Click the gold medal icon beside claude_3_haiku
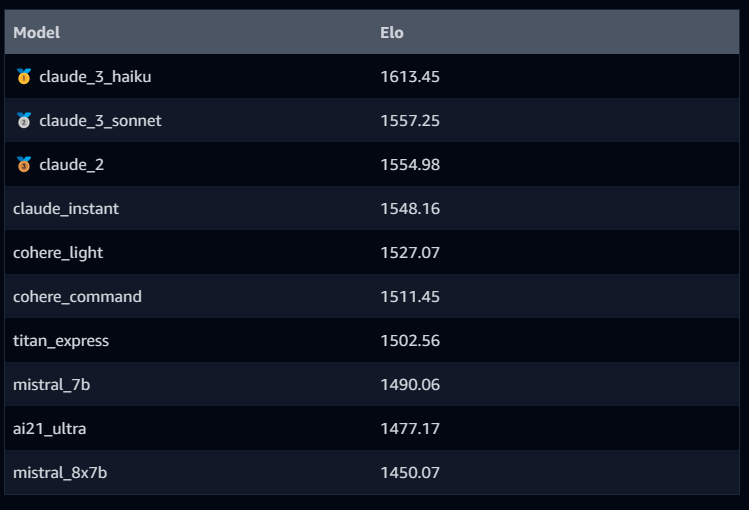749x510 pixels. pyautogui.click(x=24, y=76)
